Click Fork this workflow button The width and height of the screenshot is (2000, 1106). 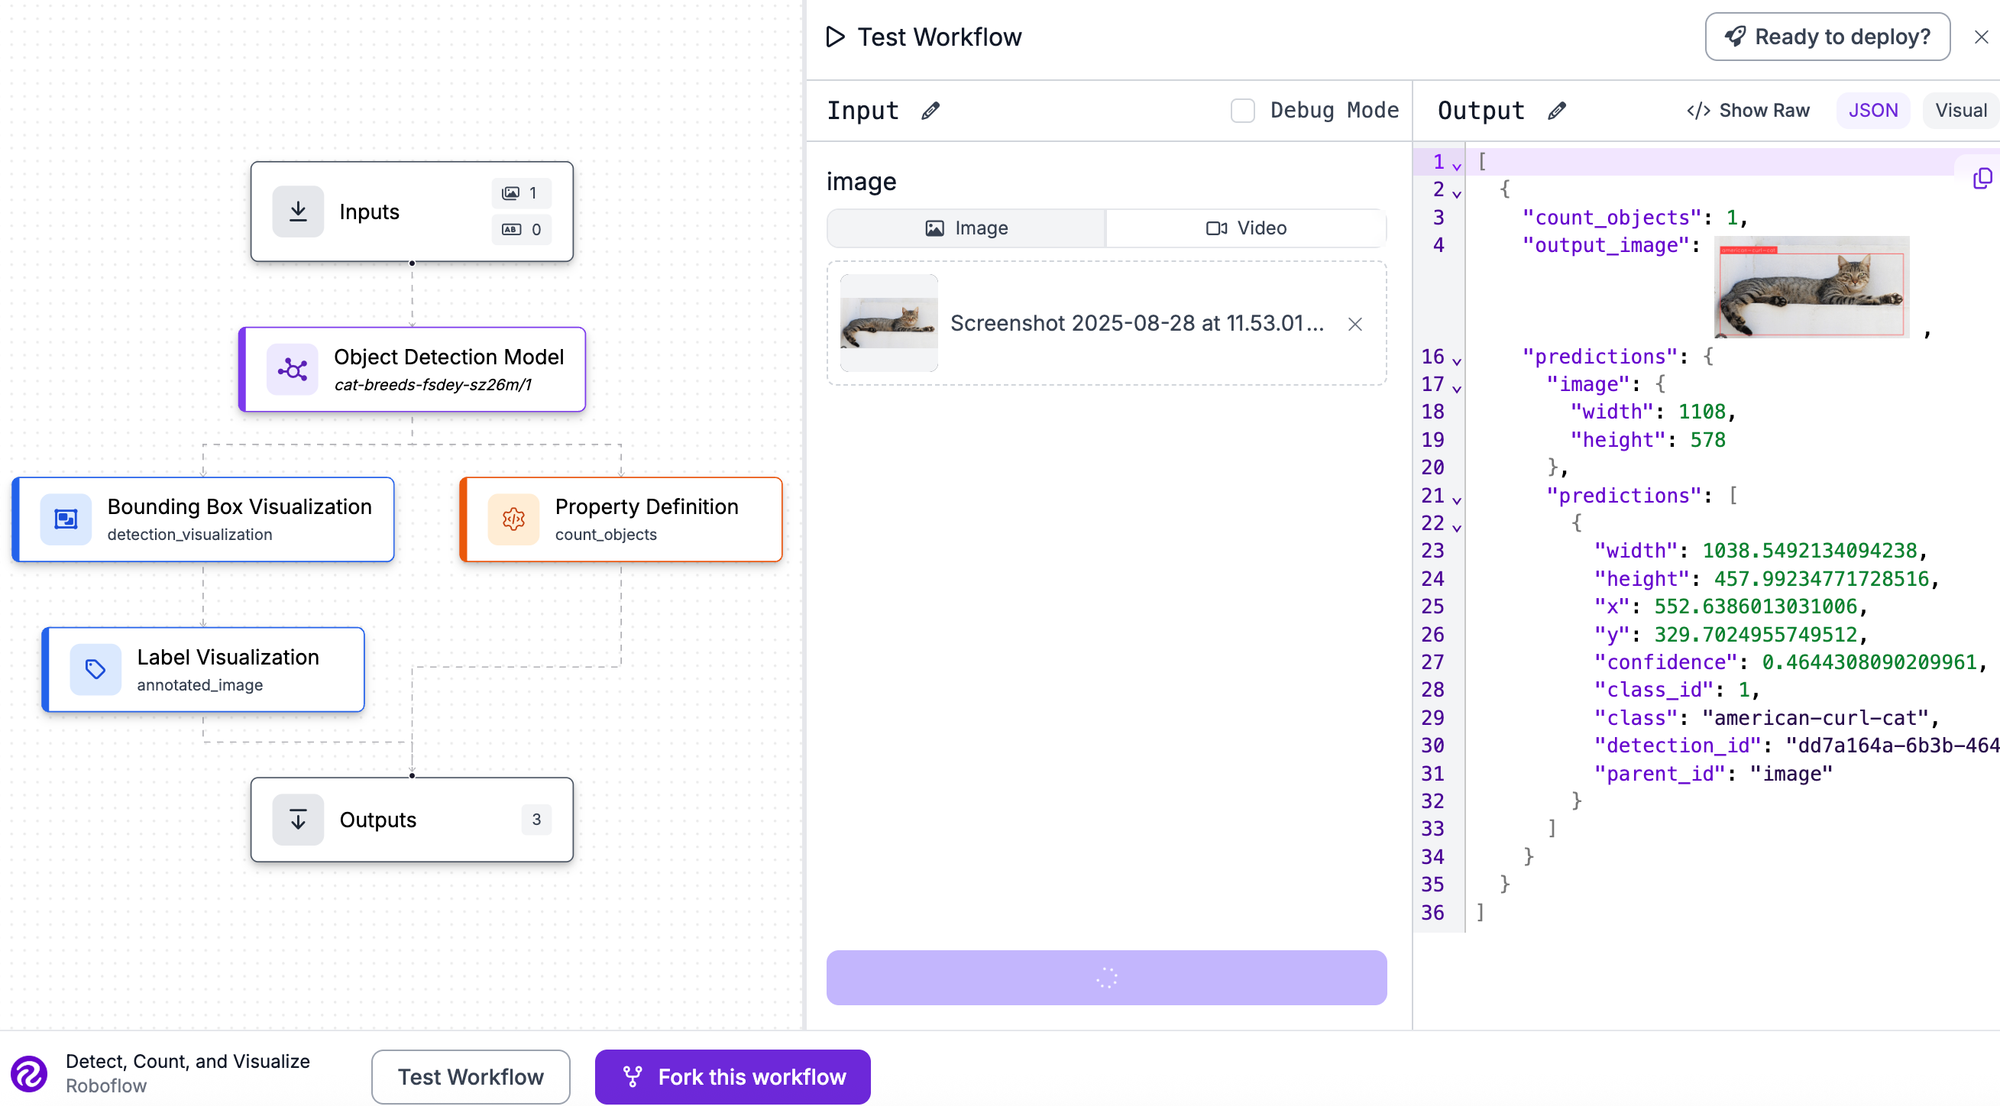pyautogui.click(x=732, y=1077)
